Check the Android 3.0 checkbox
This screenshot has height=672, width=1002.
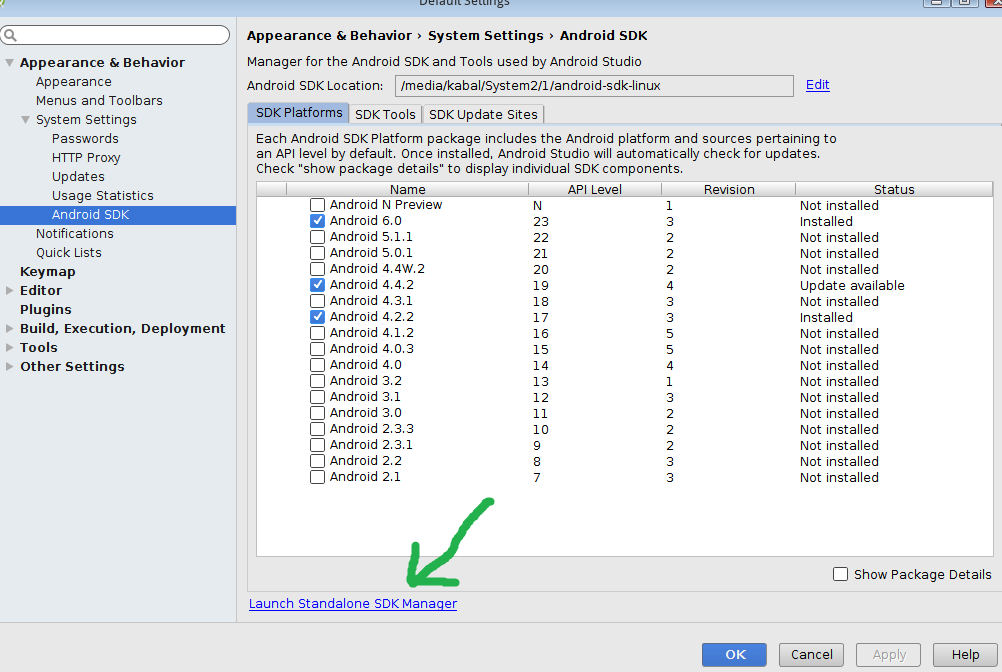pyautogui.click(x=317, y=413)
